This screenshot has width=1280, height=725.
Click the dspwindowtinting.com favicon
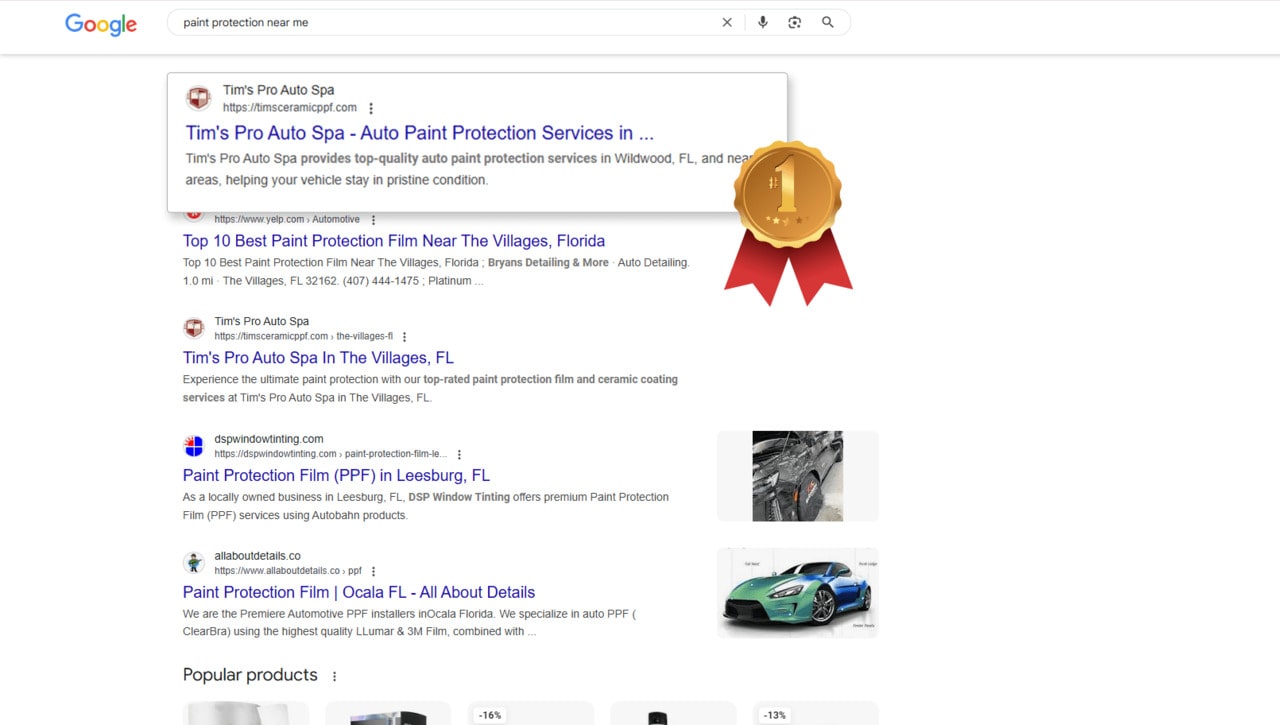click(x=194, y=446)
